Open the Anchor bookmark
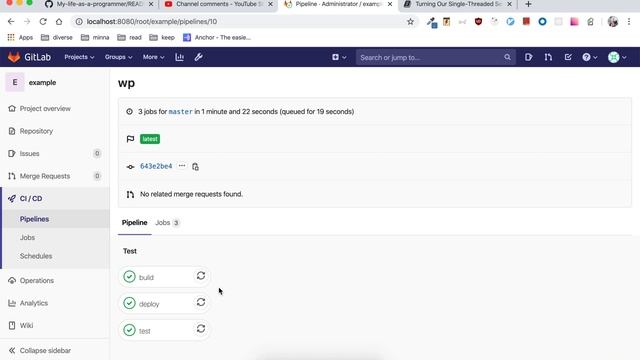640x360 pixels. pos(217,38)
